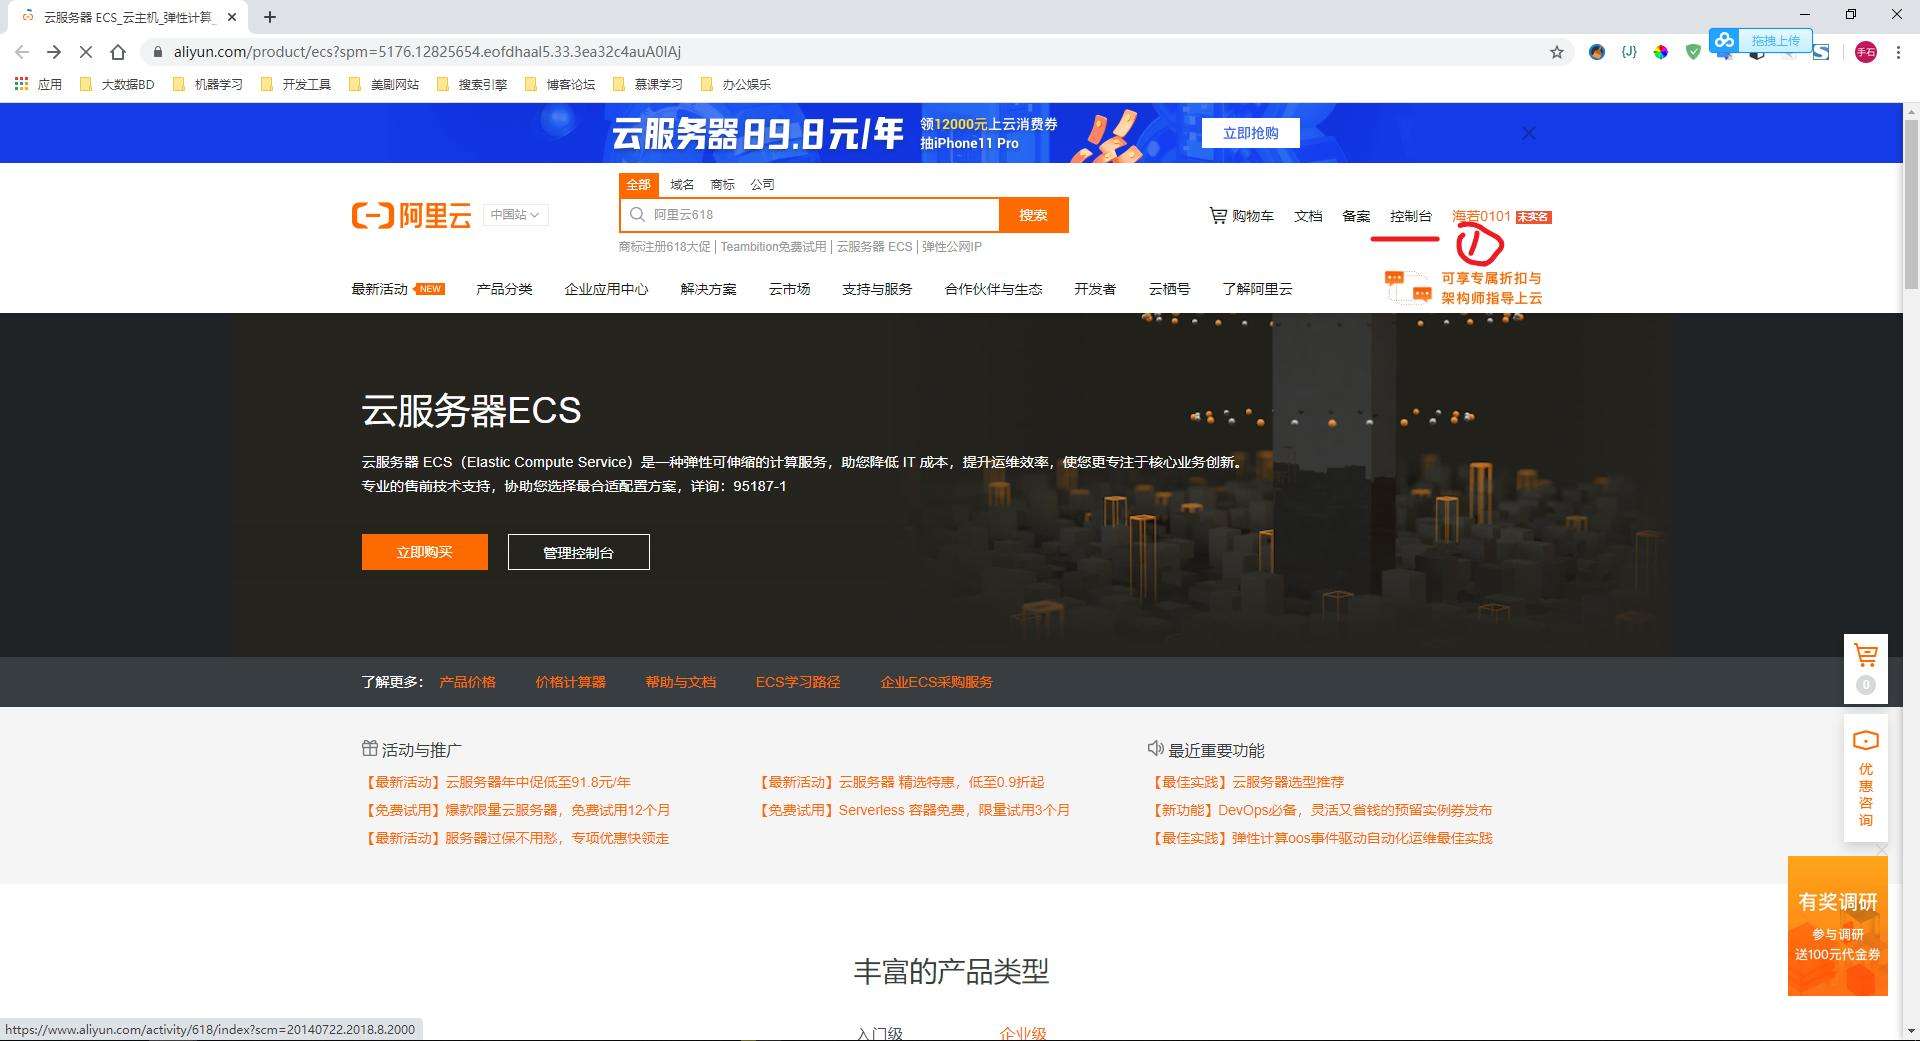Open the 优惠咨询 chat widget

pos(1865,778)
